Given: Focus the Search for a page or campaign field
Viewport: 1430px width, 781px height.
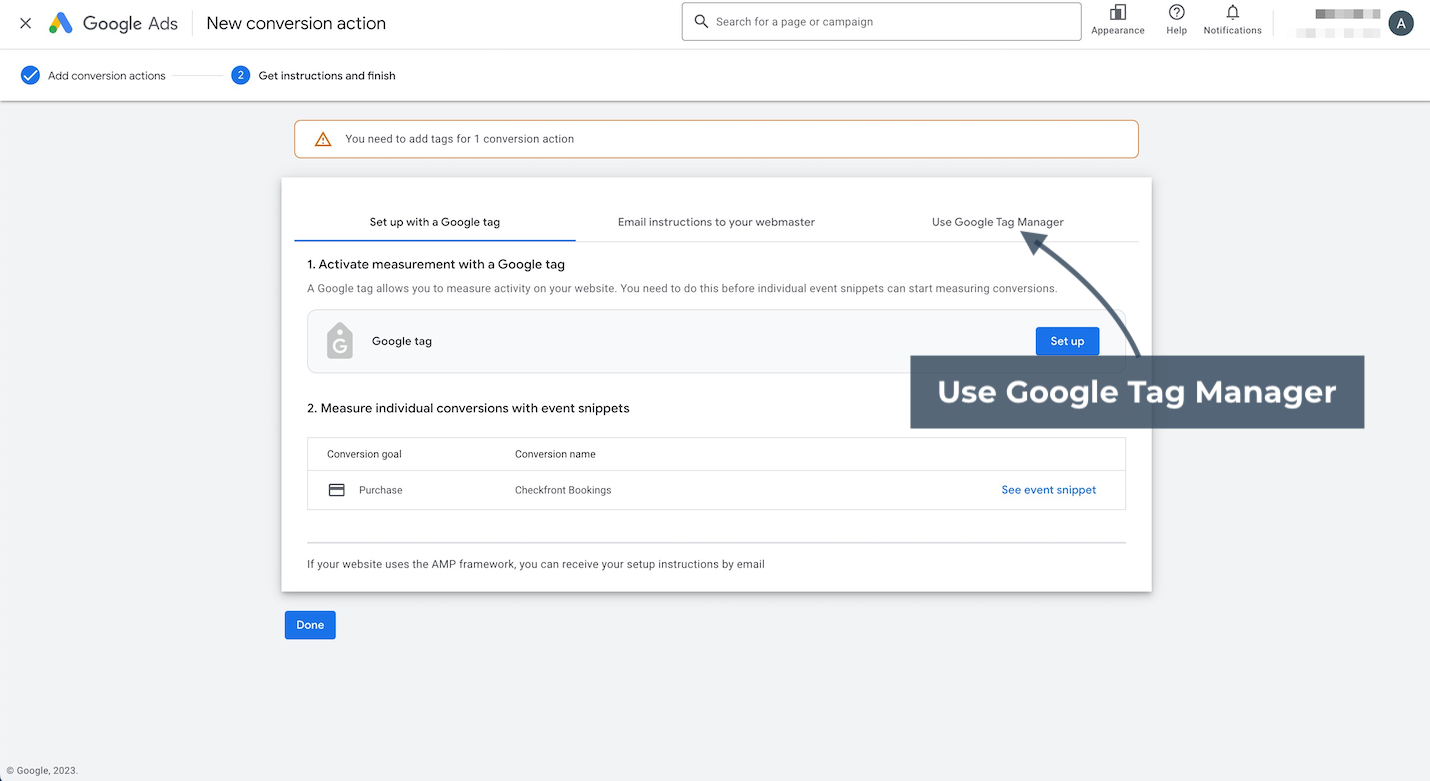Looking at the screenshot, I should coord(881,22).
